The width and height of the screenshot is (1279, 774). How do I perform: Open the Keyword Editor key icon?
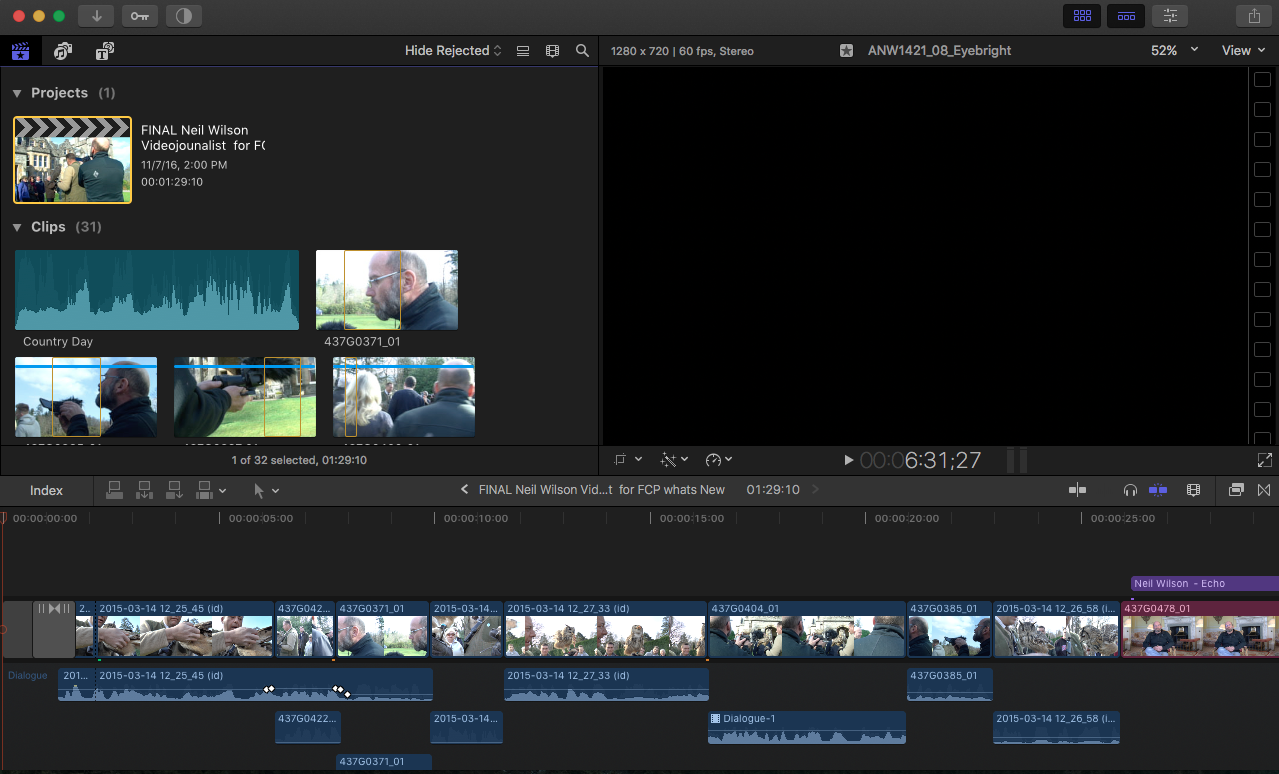(139, 16)
